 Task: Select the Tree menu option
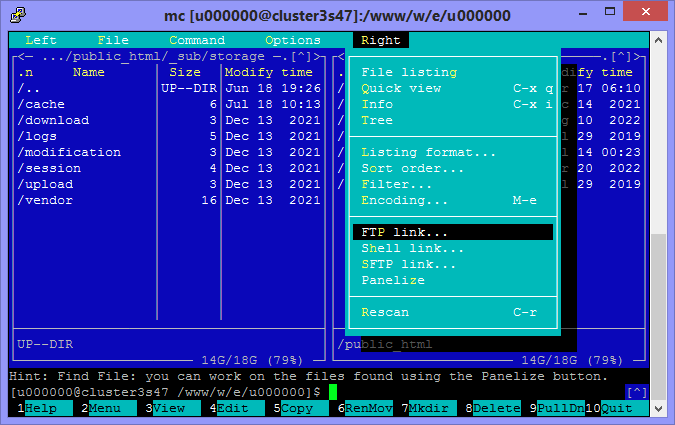377,120
